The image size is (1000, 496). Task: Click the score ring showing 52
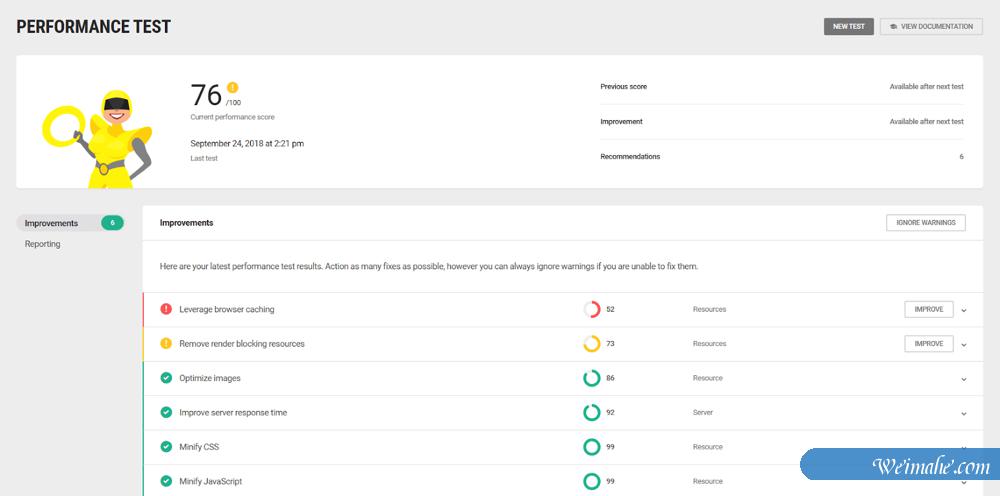click(591, 310)
